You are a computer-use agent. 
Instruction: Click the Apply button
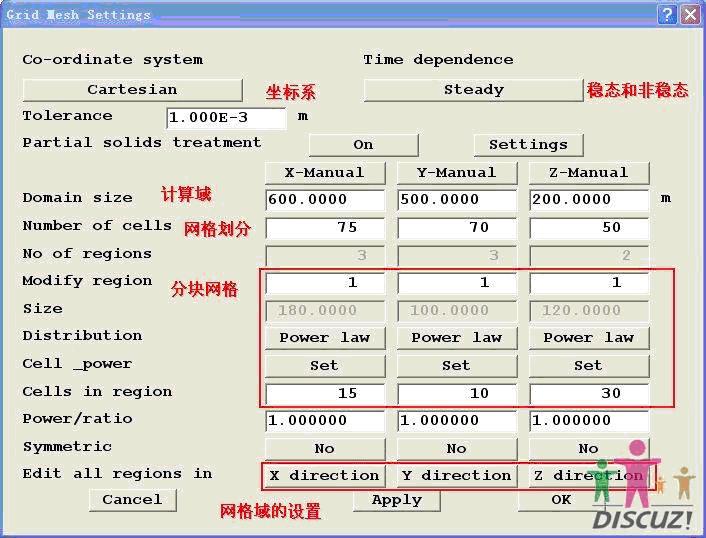396,500
